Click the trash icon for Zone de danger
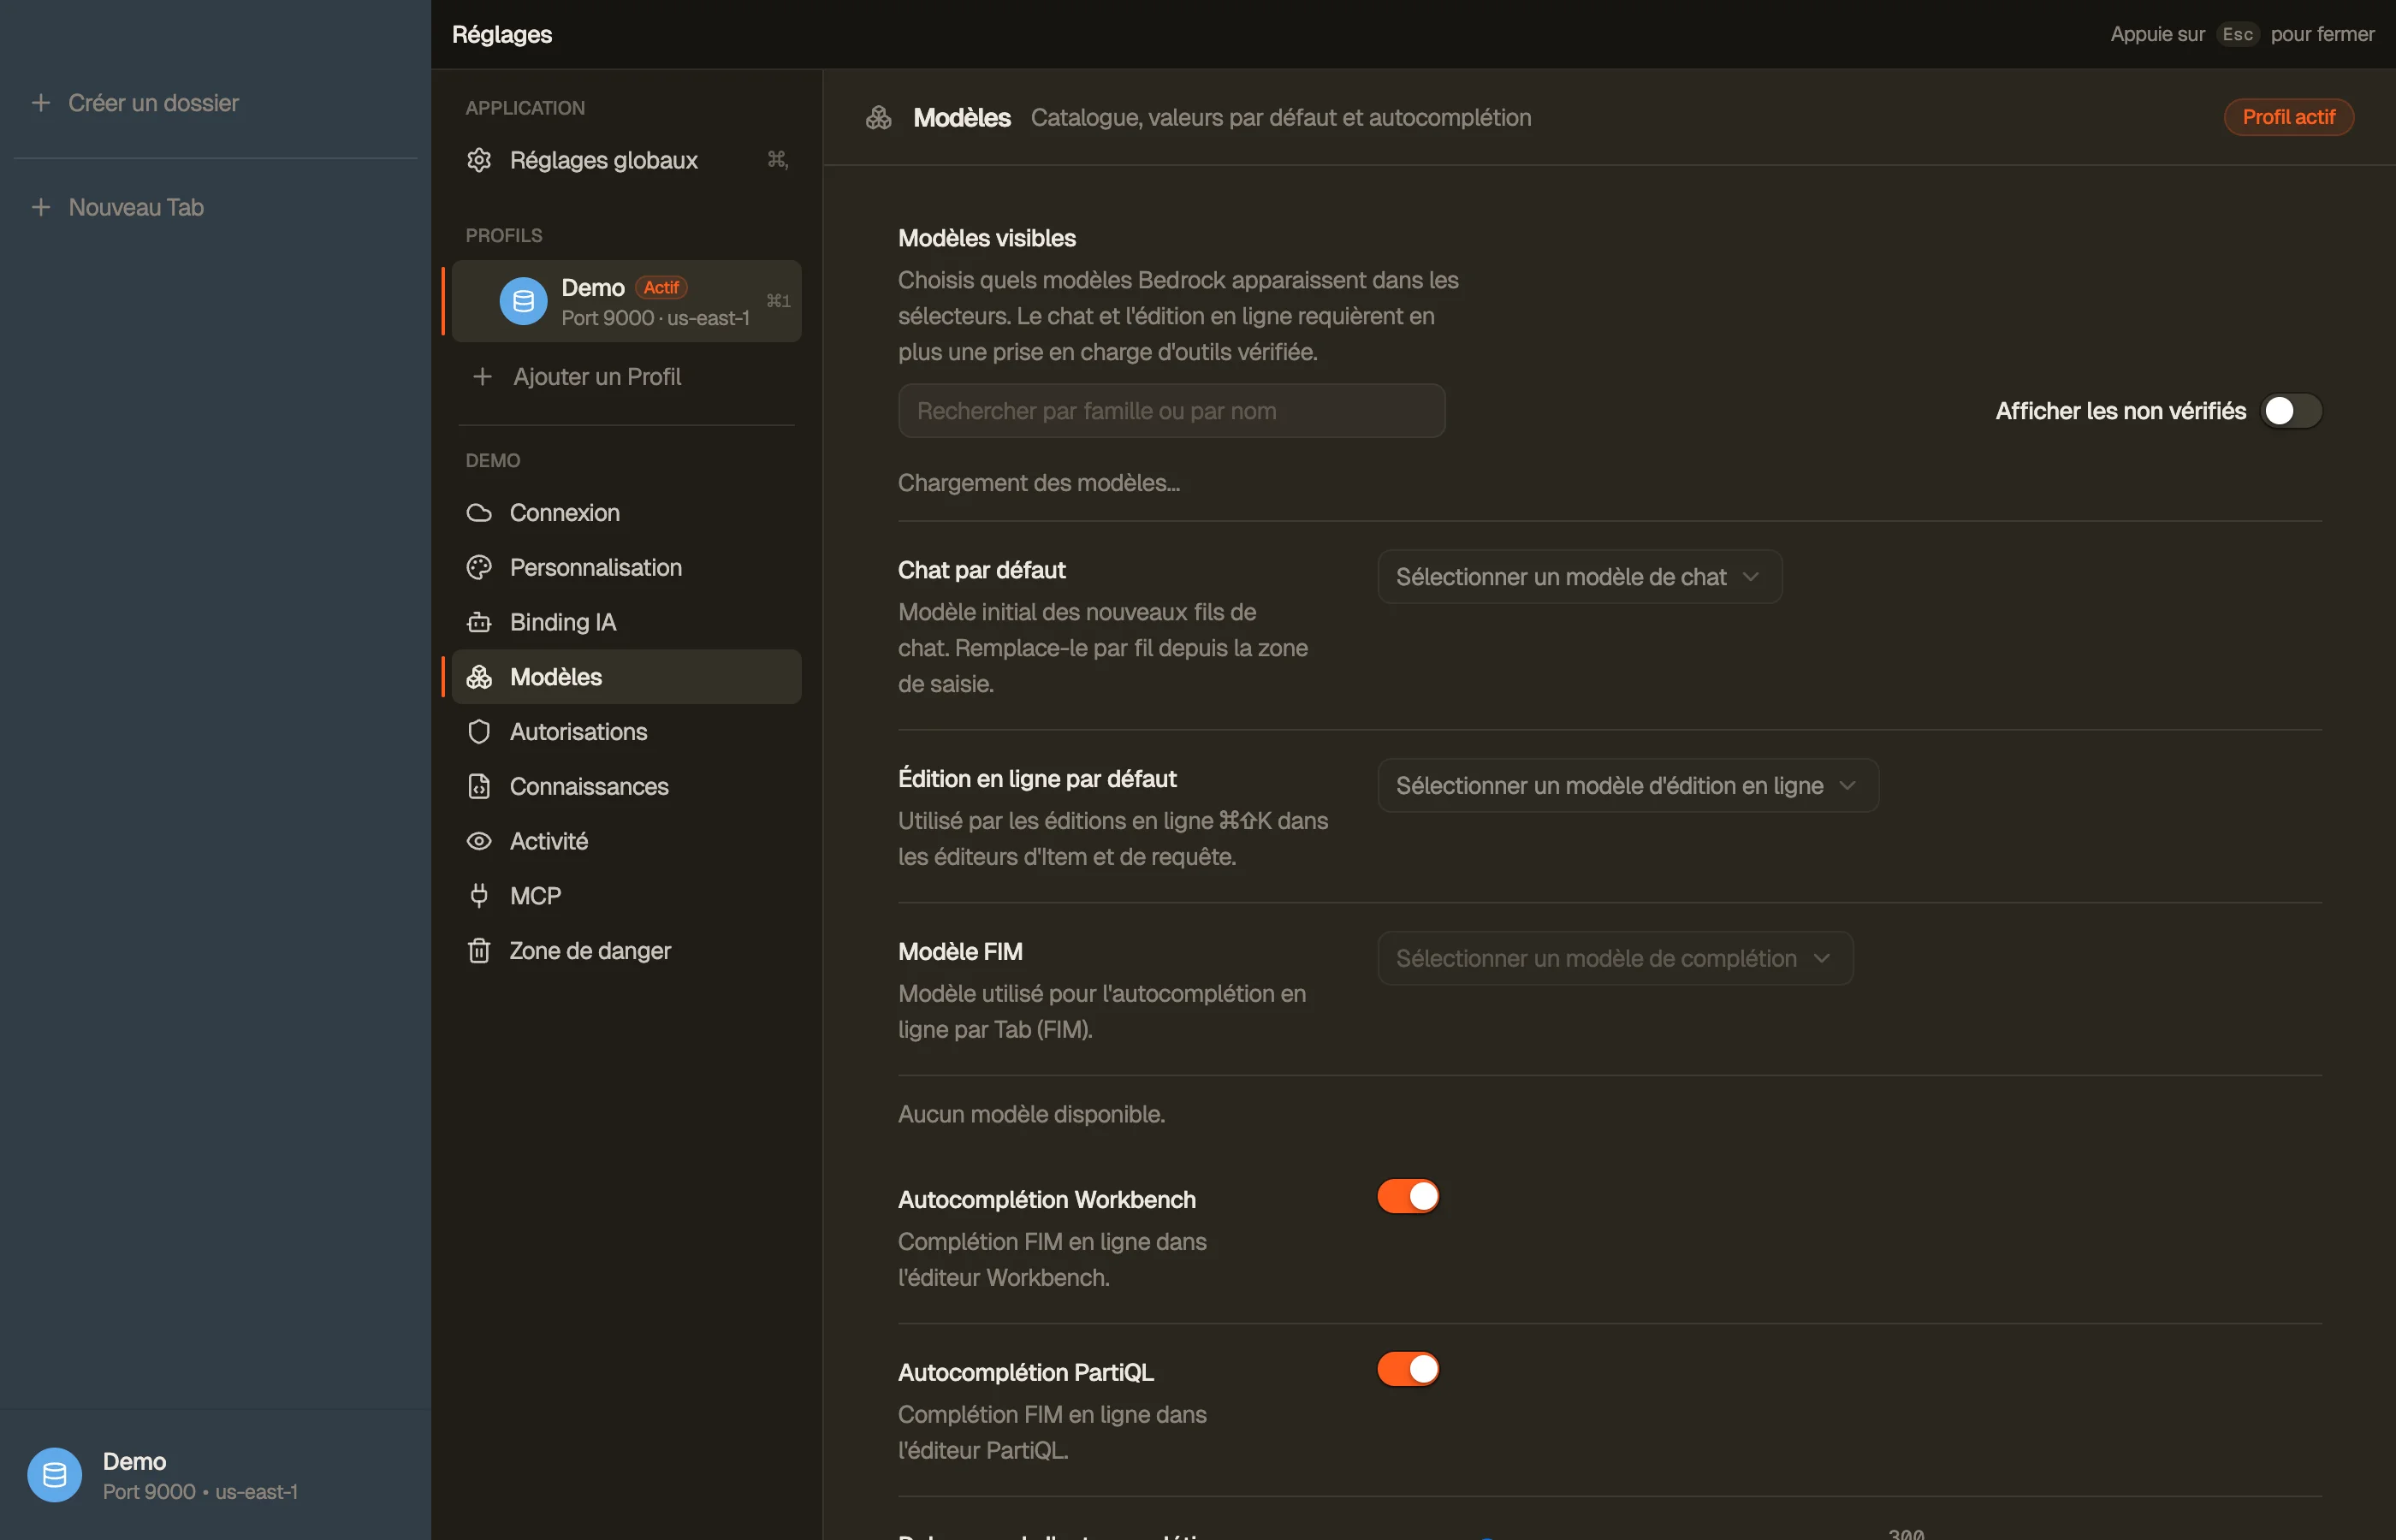Image resolution: width=2396 pixels, height=1540 pixels. [x=479, y=951]
